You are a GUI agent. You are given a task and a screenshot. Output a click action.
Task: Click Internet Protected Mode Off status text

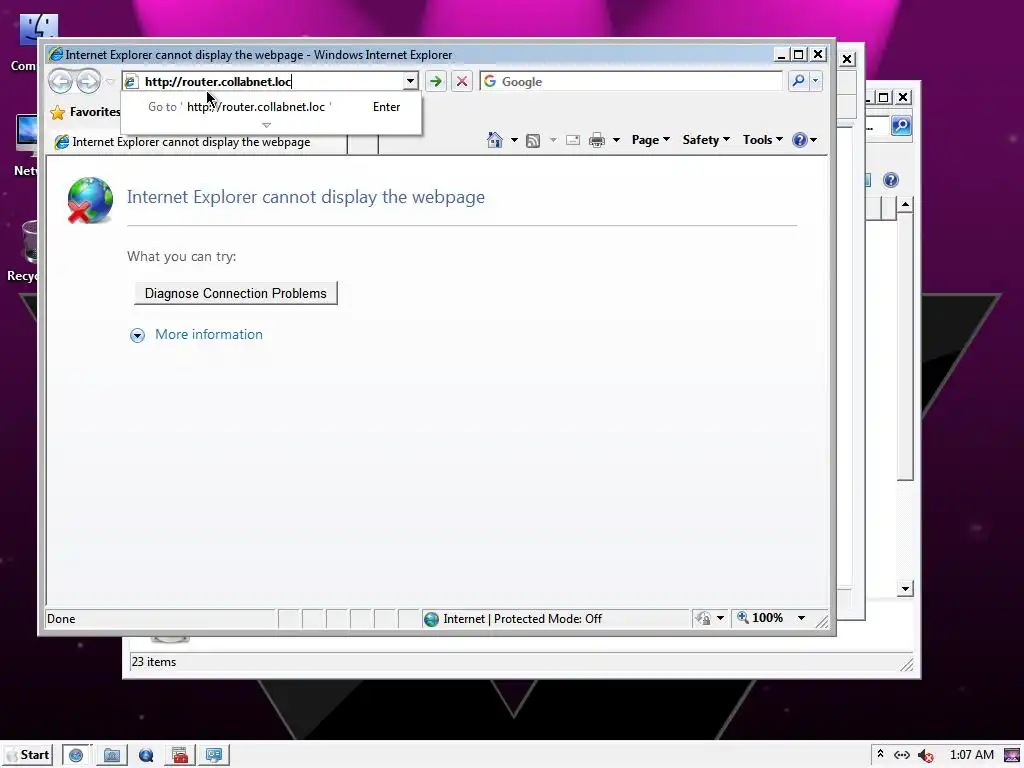click(x=522, y=619)
